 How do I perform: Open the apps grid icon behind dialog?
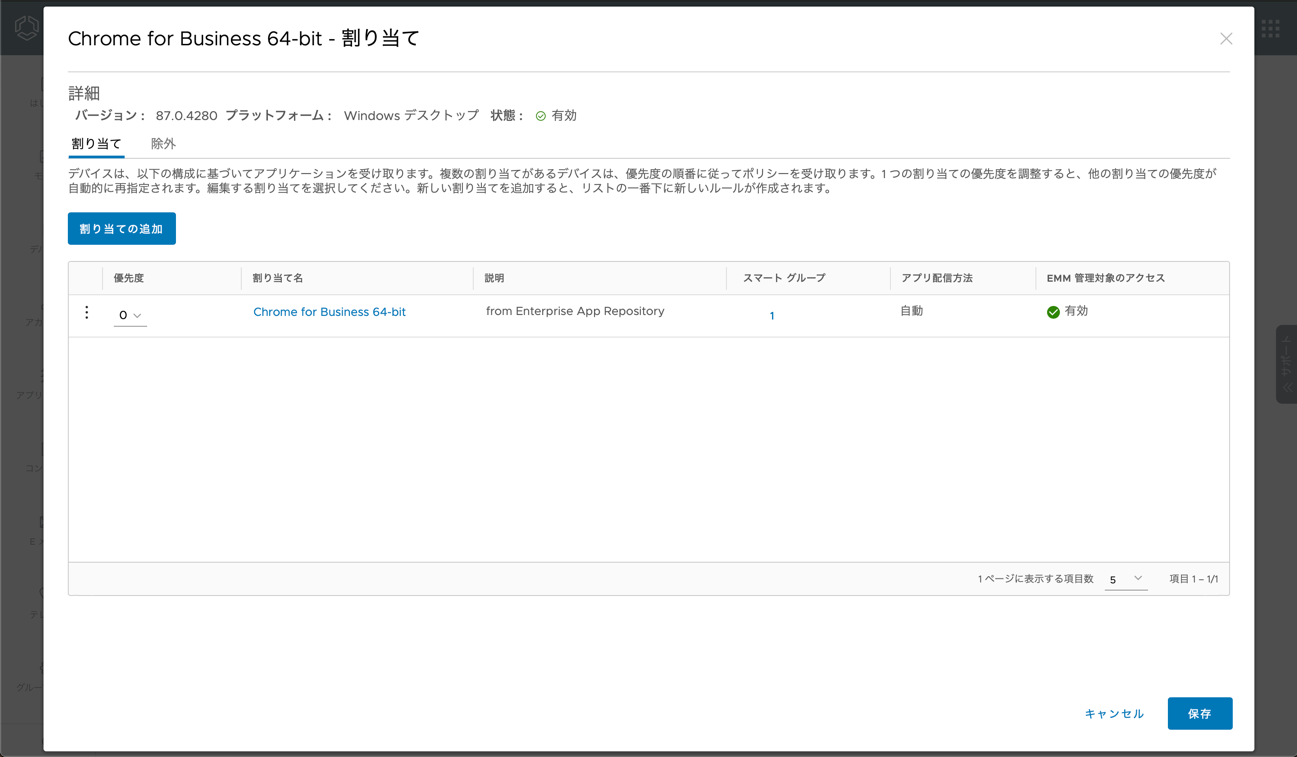click(x=1271, y=28)
